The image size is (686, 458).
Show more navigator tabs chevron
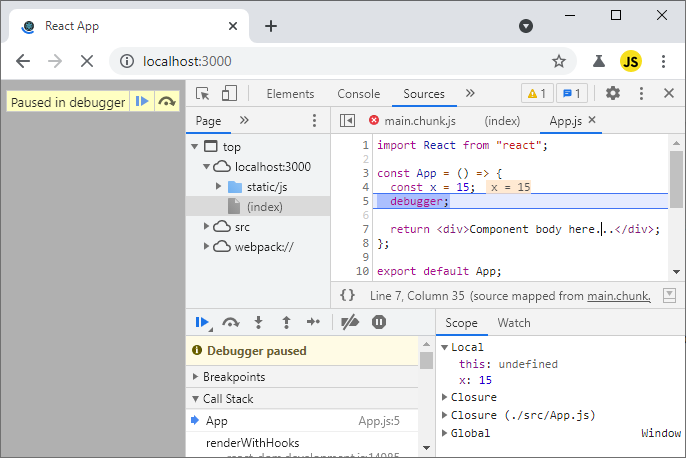coord(244,120)
